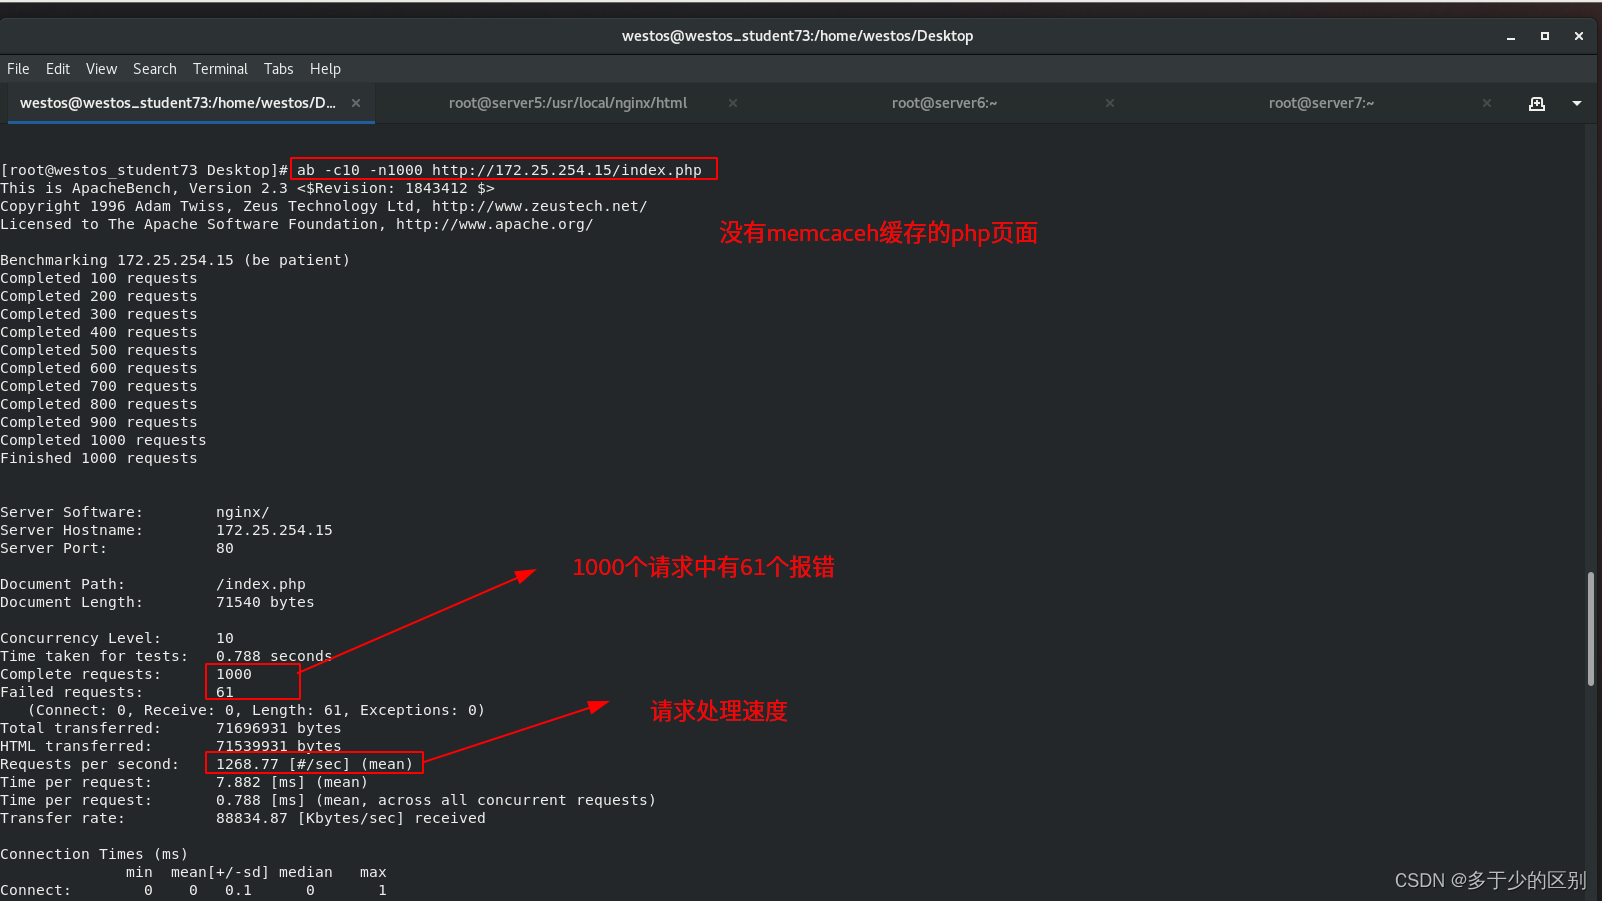Expand the tab list dropdown arrow
This screenshot has height=901, width=1602.
(1577, 103)
